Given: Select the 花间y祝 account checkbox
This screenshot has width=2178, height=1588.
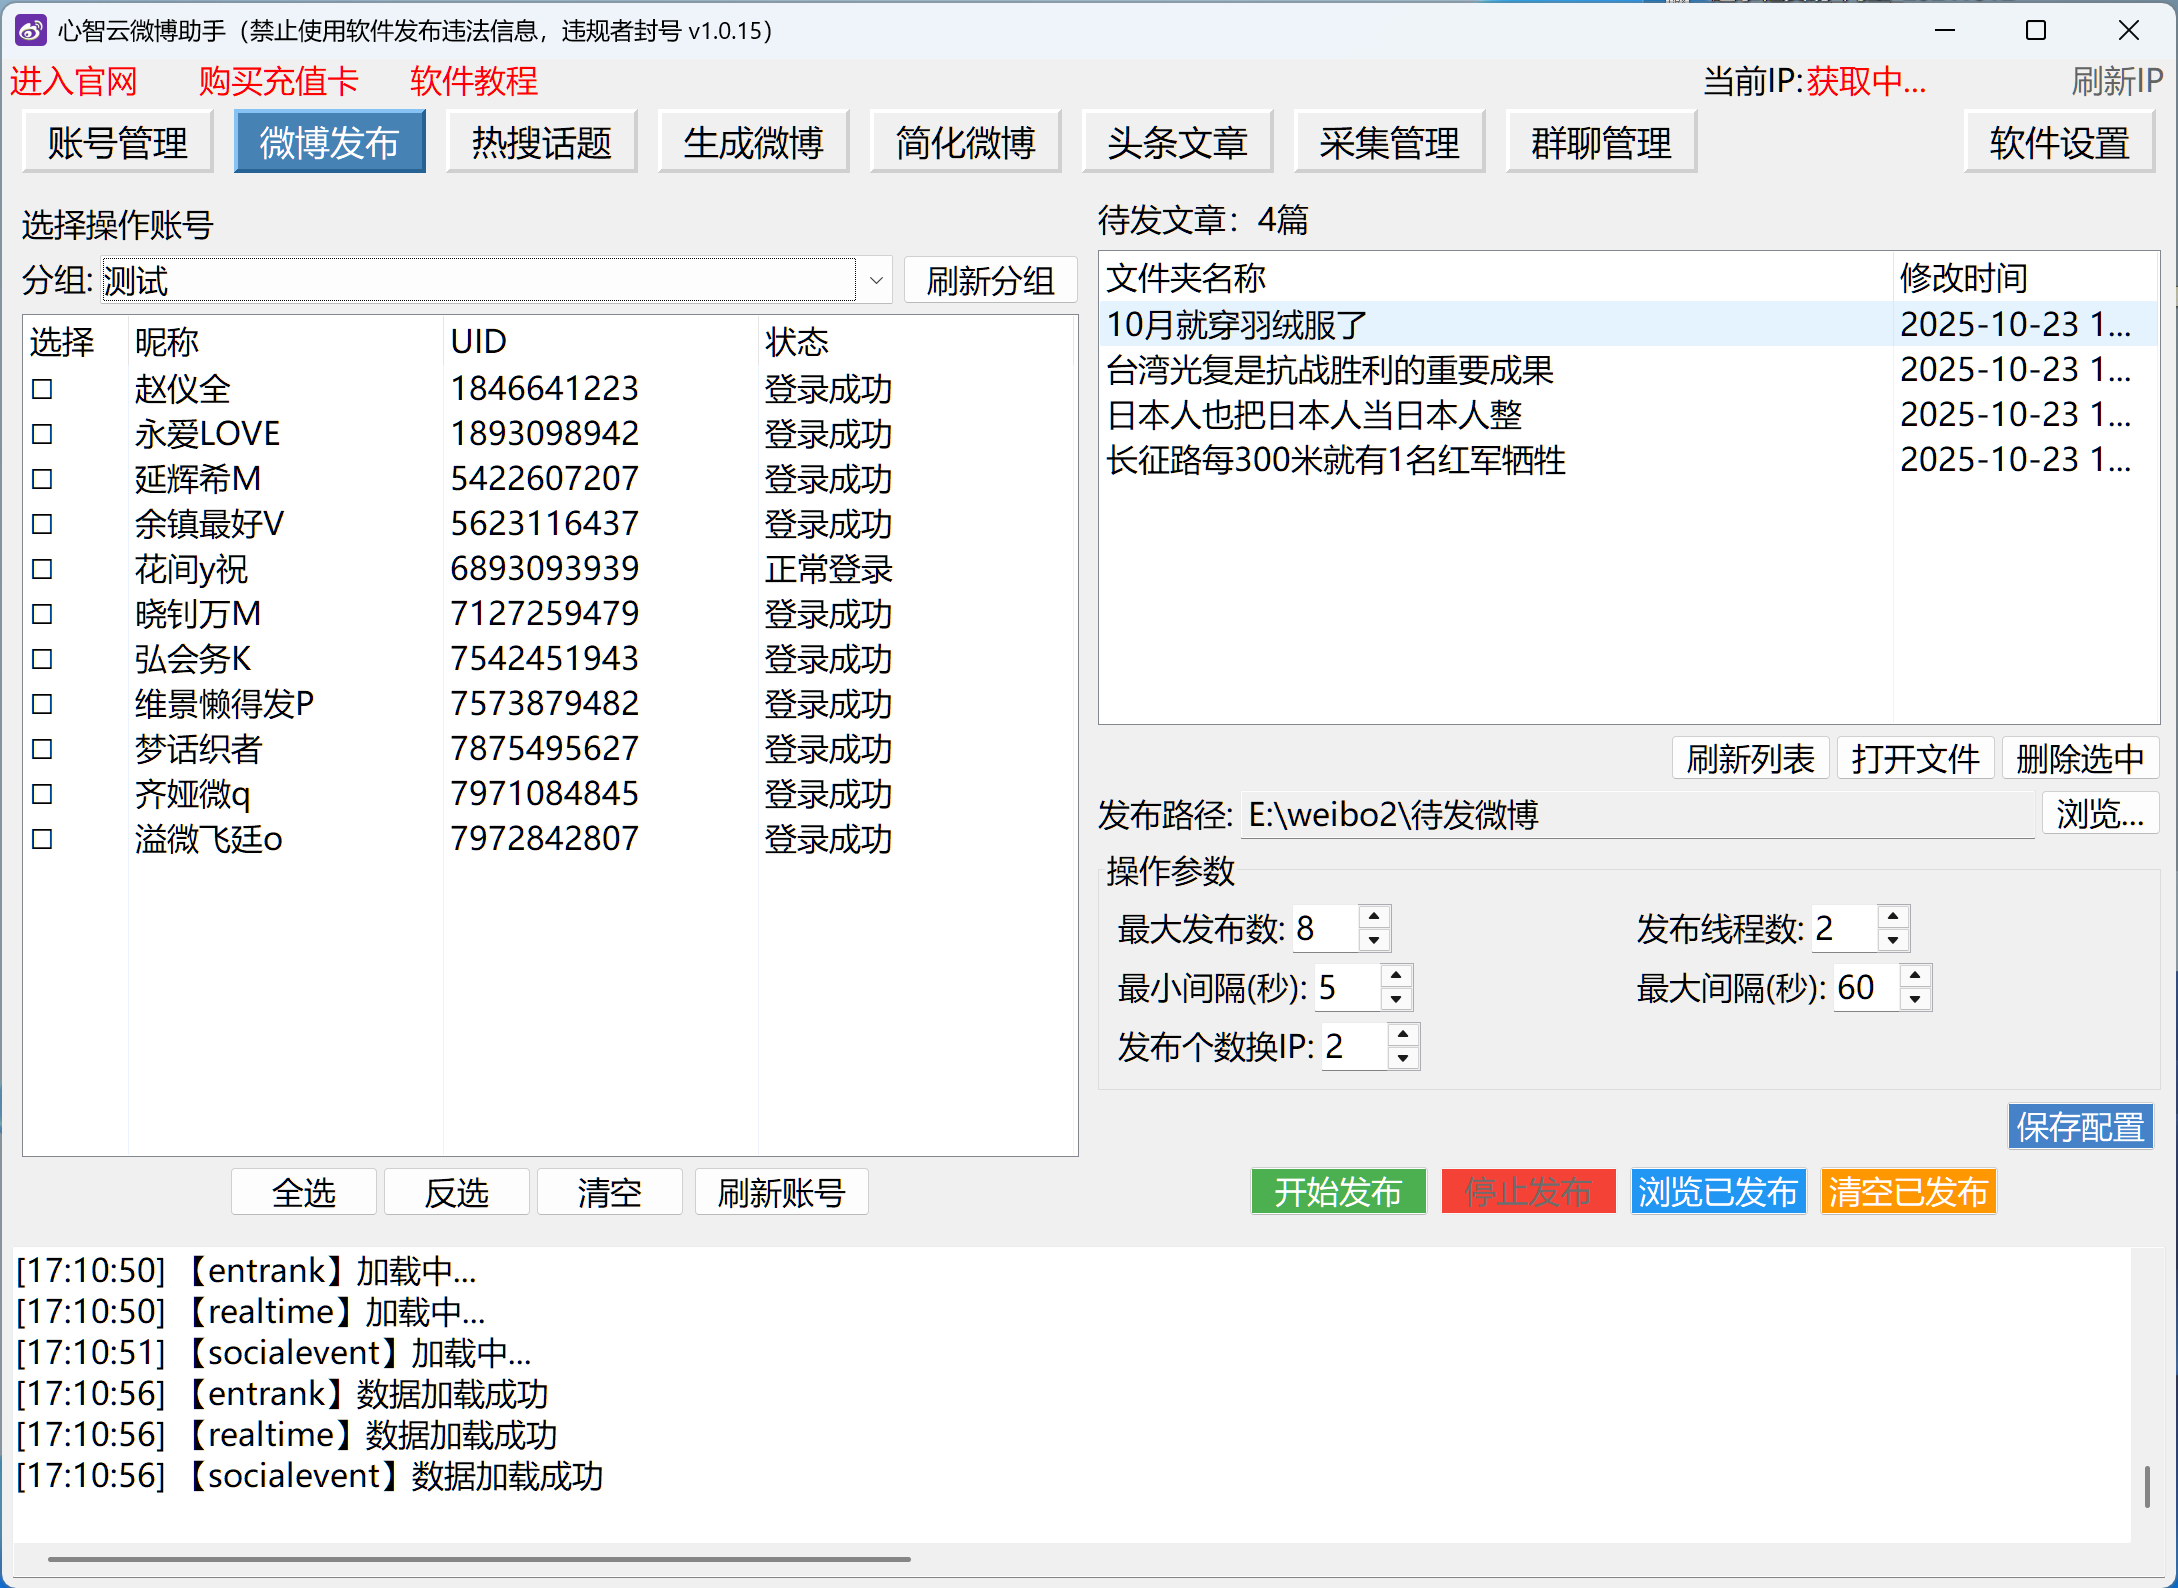Looking at the screenshot, I should click(42, 569).
